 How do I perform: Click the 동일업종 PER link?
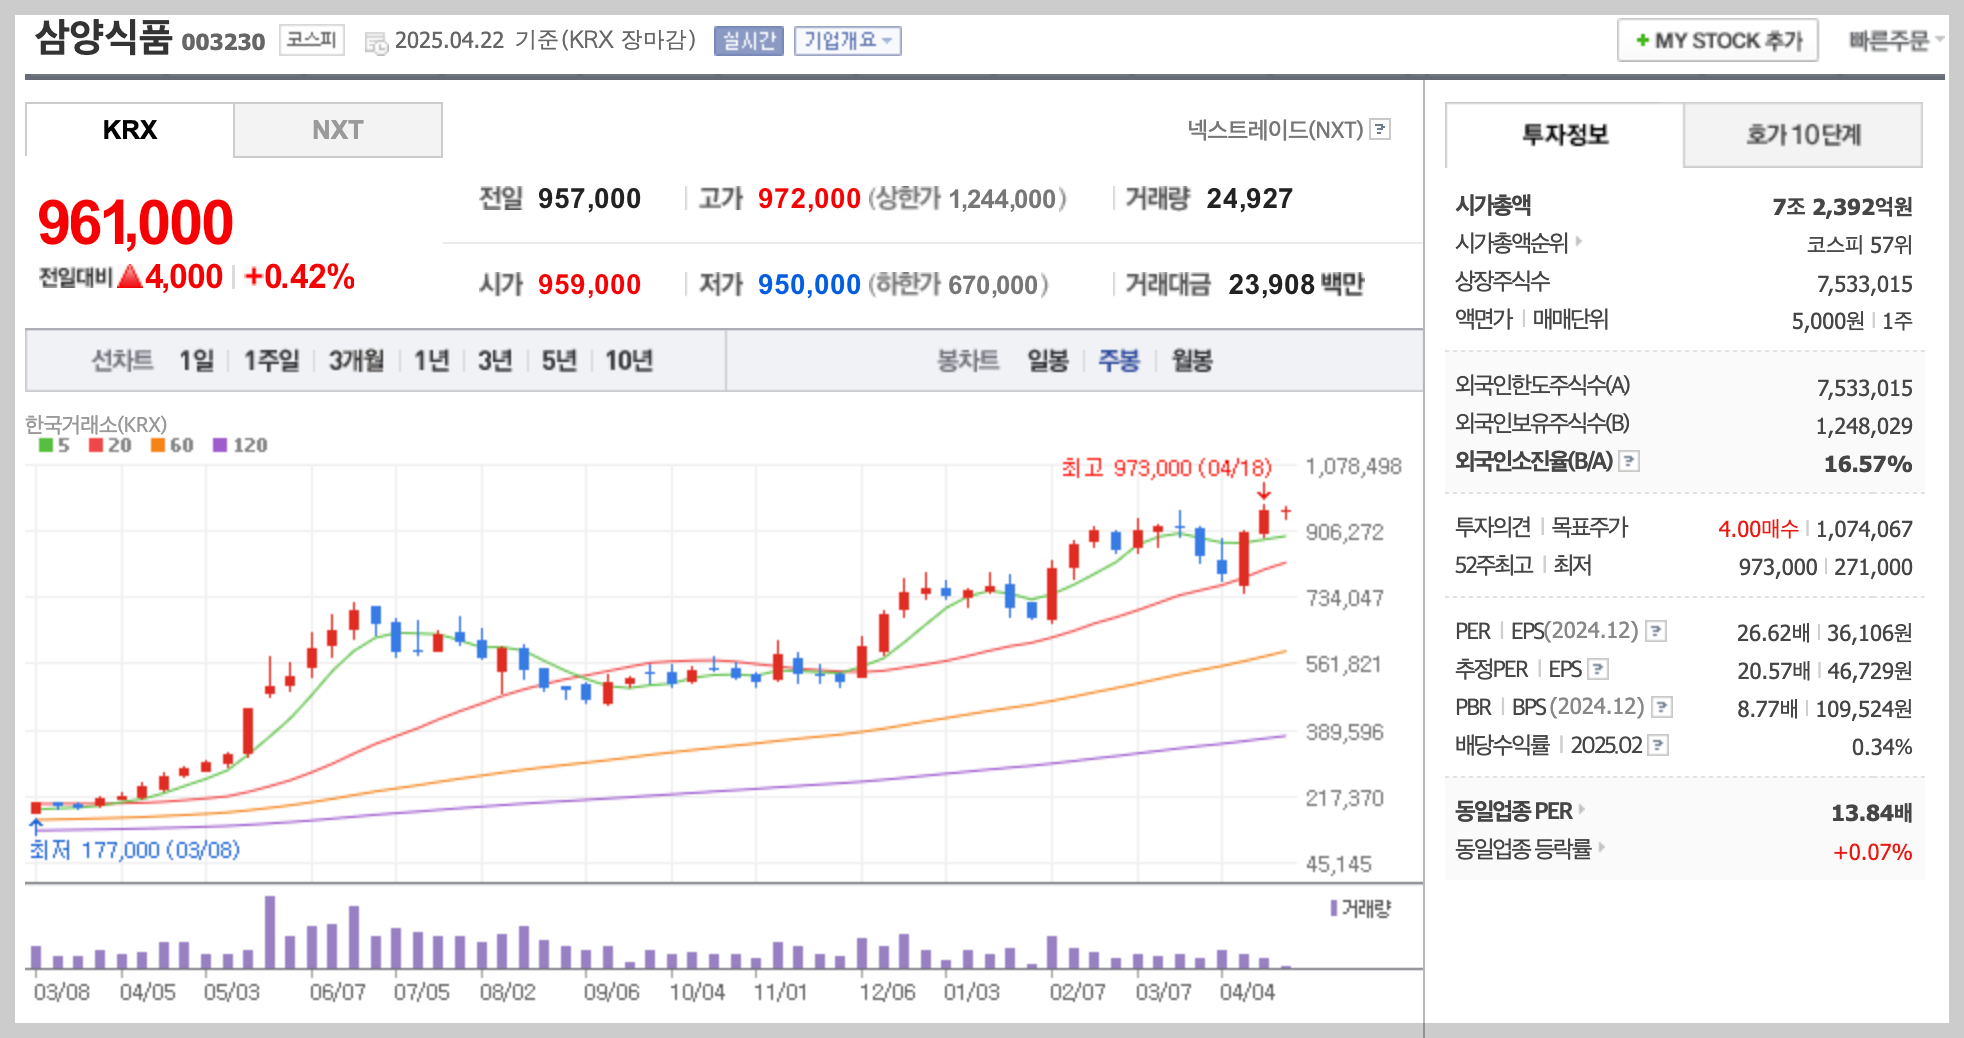click(x=1513, y=811)
